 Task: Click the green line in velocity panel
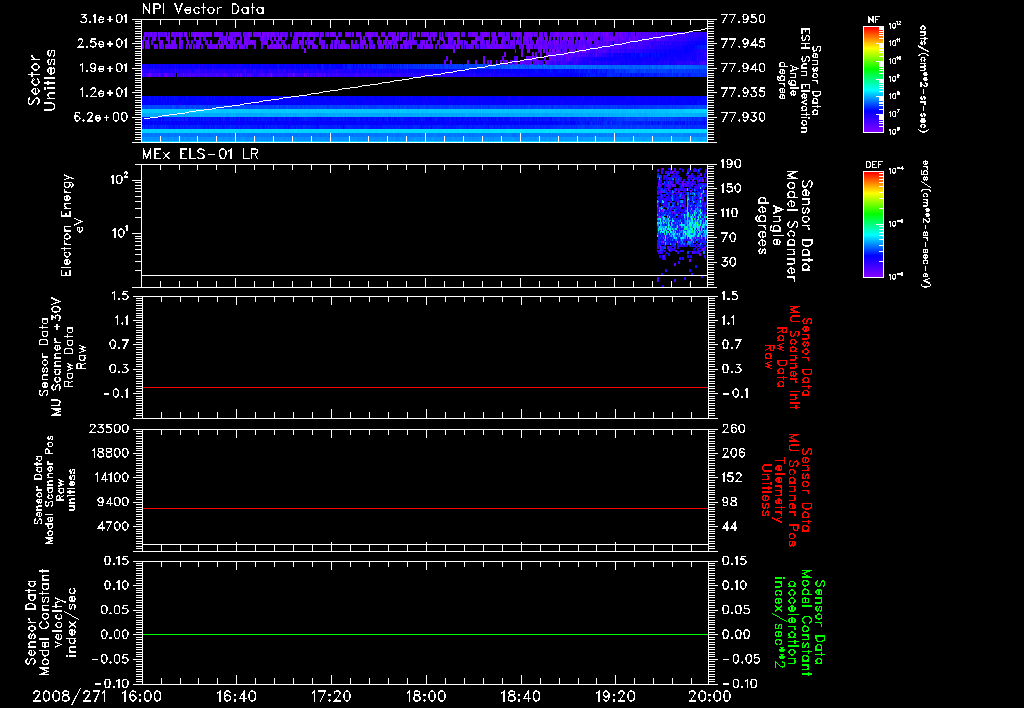[x=424, y=635]
